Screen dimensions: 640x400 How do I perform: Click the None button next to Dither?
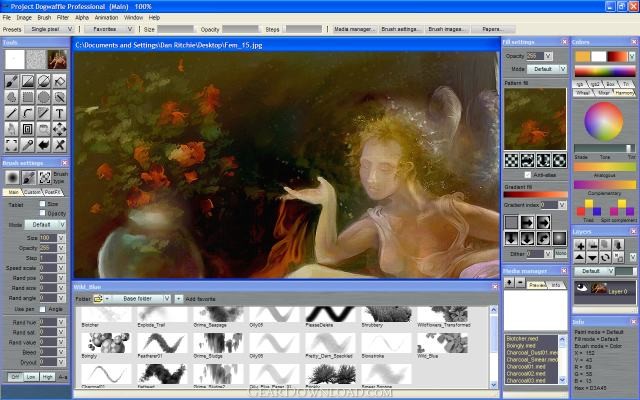tap(561, 253)
